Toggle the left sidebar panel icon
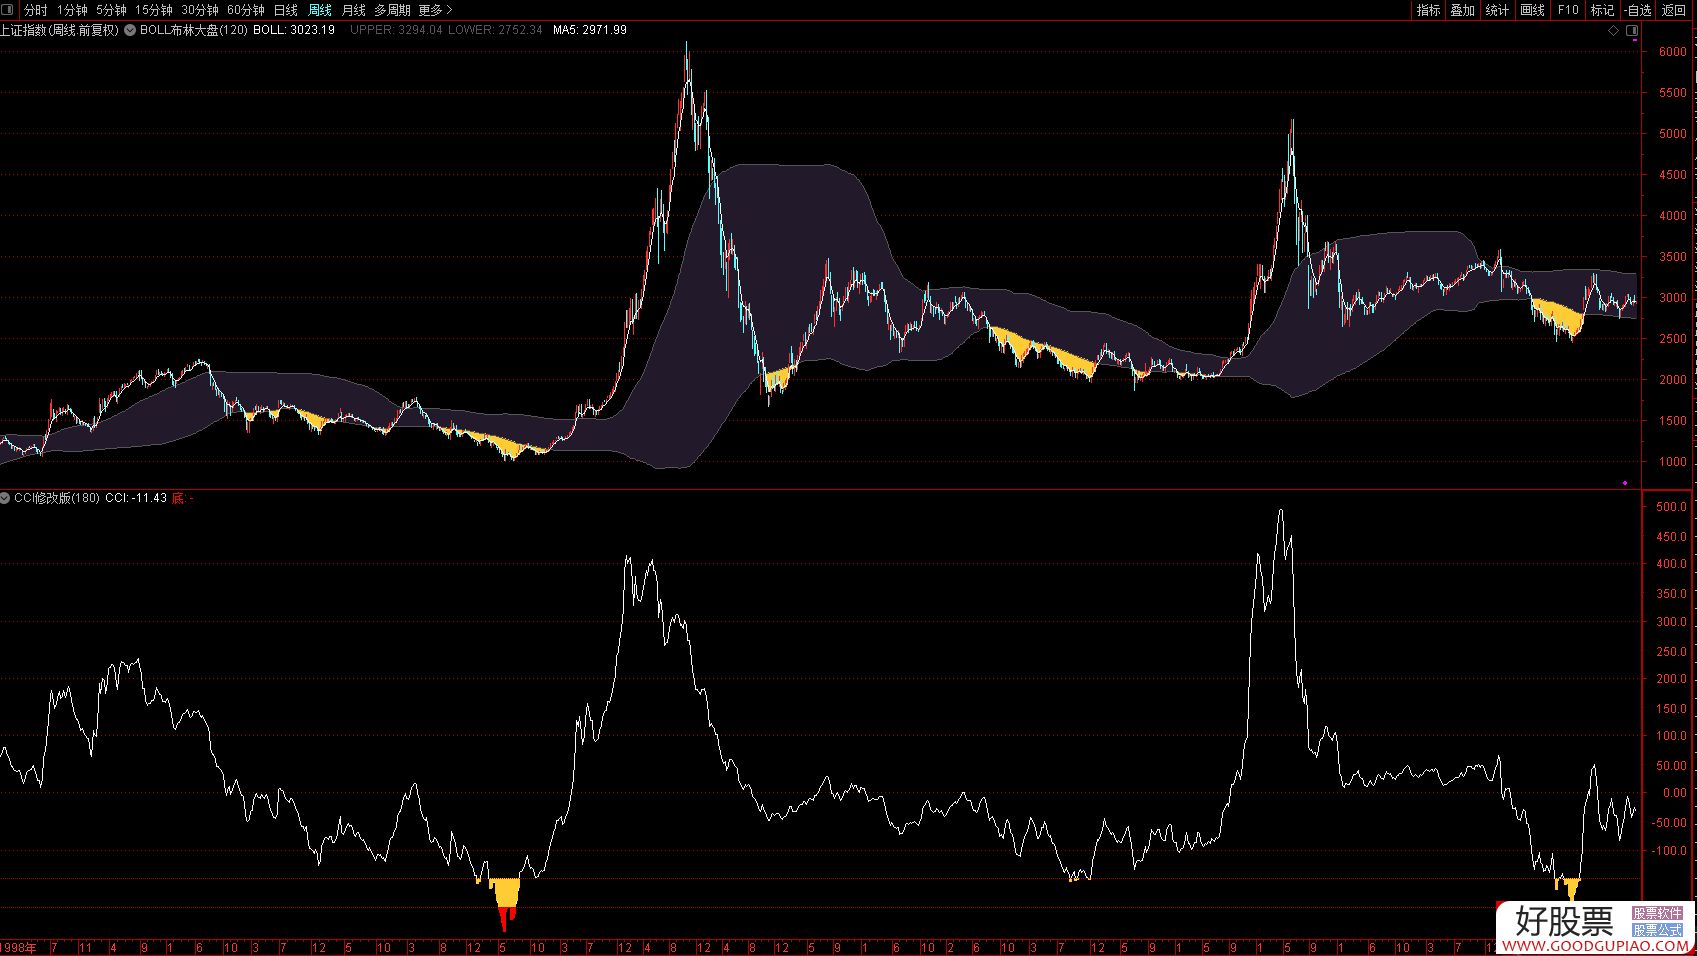1697x956 pixels. pyautogui.click(x=8, y=10)
